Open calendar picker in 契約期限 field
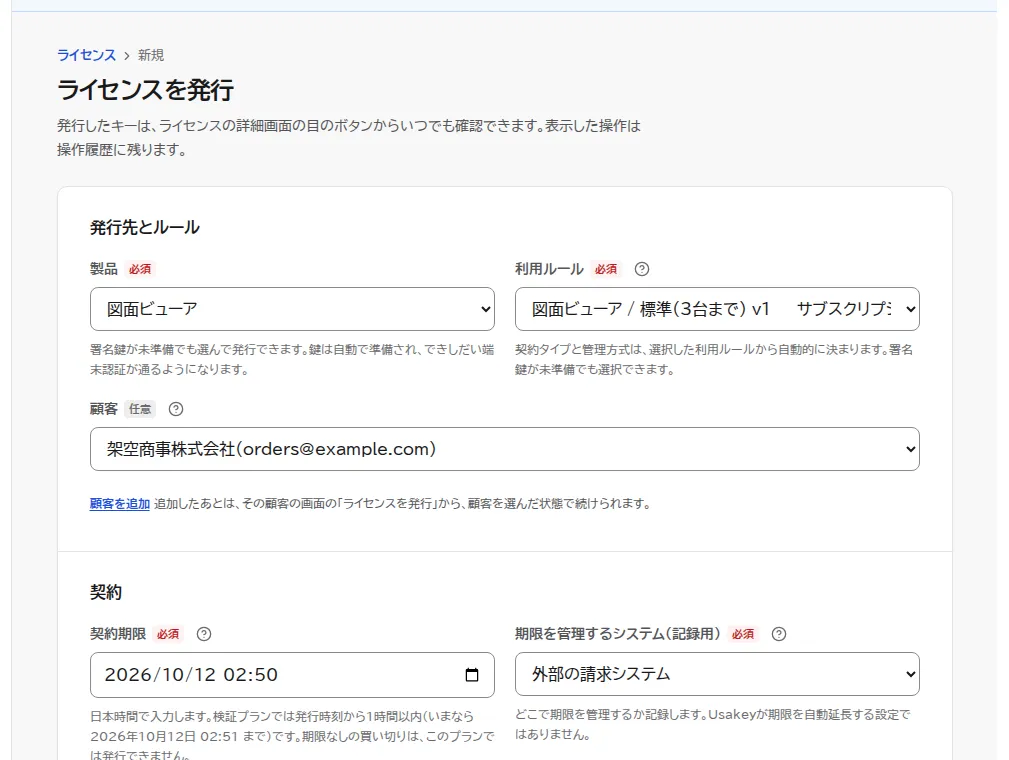 pyautogui.click(x=472, y=674)
